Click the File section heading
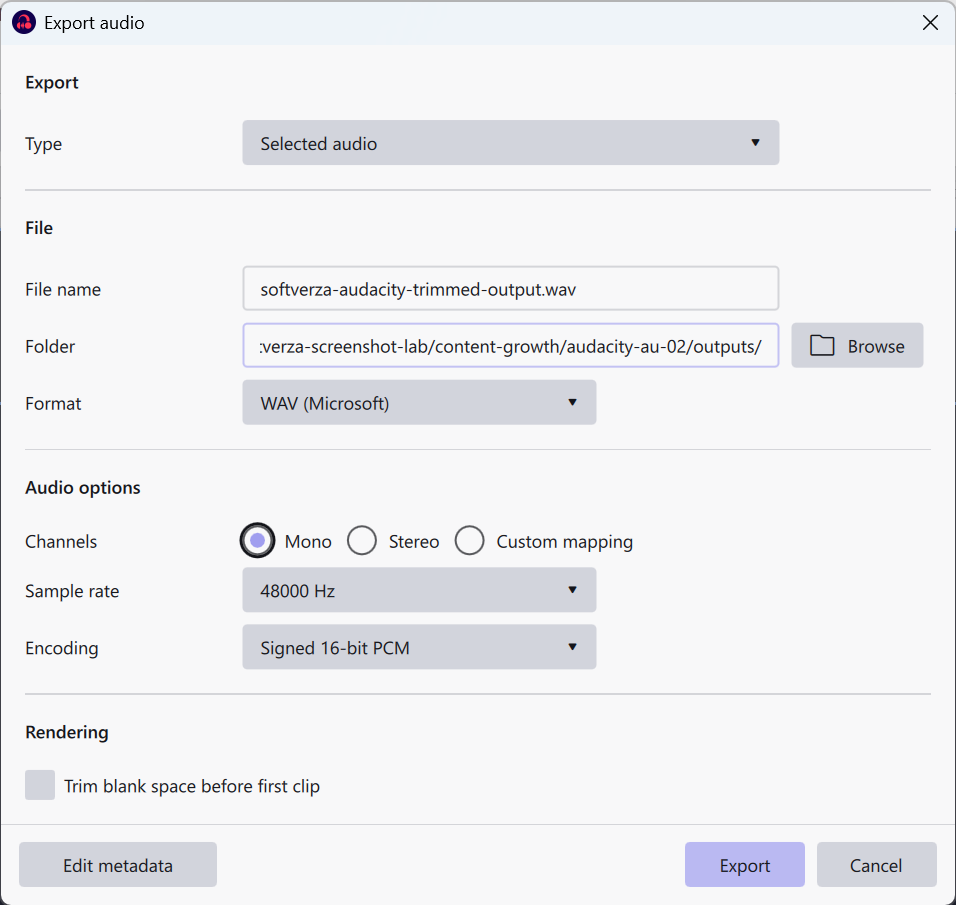The width and height of the screenshot is (956, 905). 39,228
